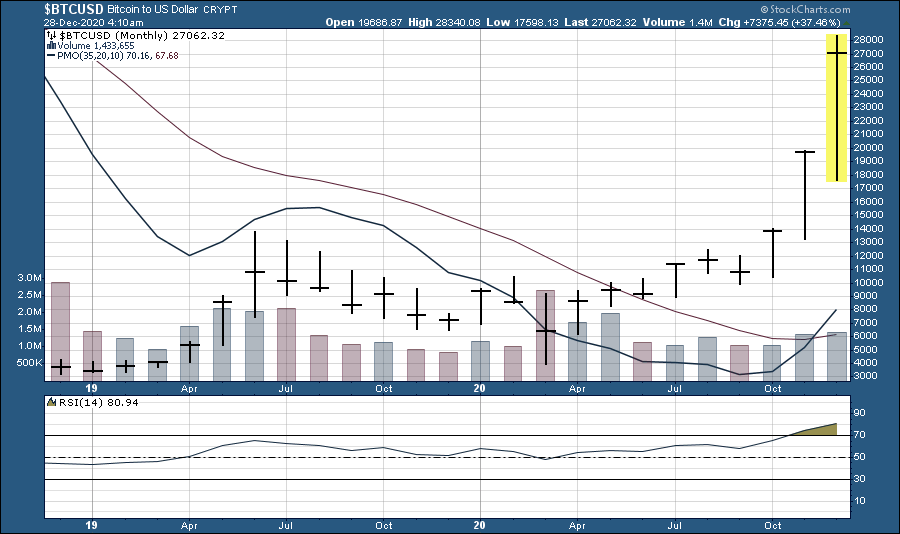The width and height of the screenshot is (900, 534).
Task: Click the Volume histogram legend icon
Action: pos(51,45)
